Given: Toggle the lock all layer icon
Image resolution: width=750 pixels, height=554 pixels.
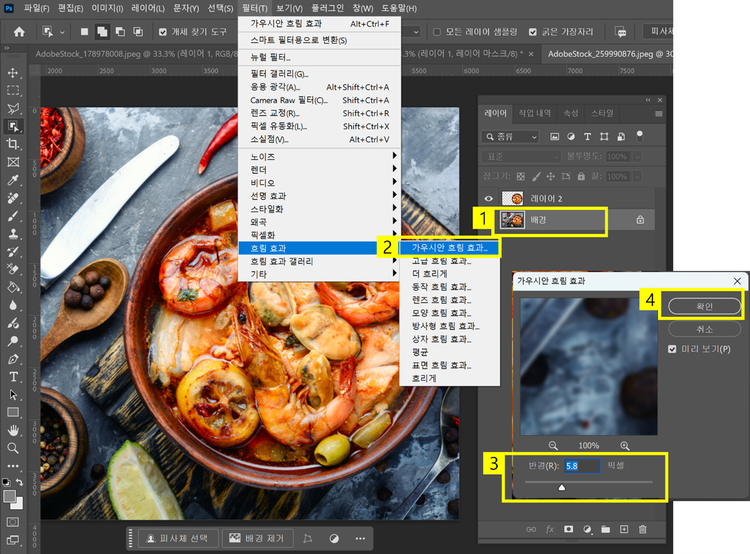Looking at the screenshot, I should (x=581, y=177).
